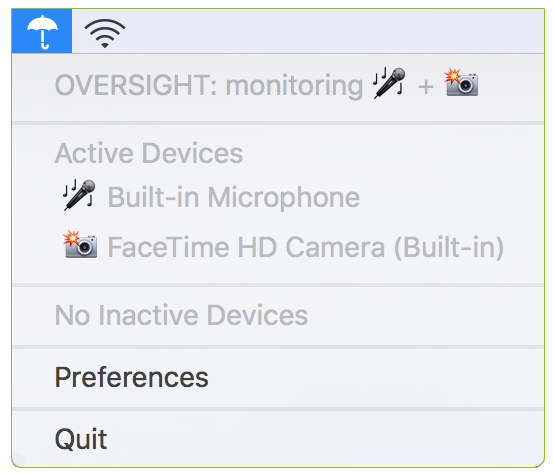Quit OverSight via the Quit menu item

(x=278, y=439)
